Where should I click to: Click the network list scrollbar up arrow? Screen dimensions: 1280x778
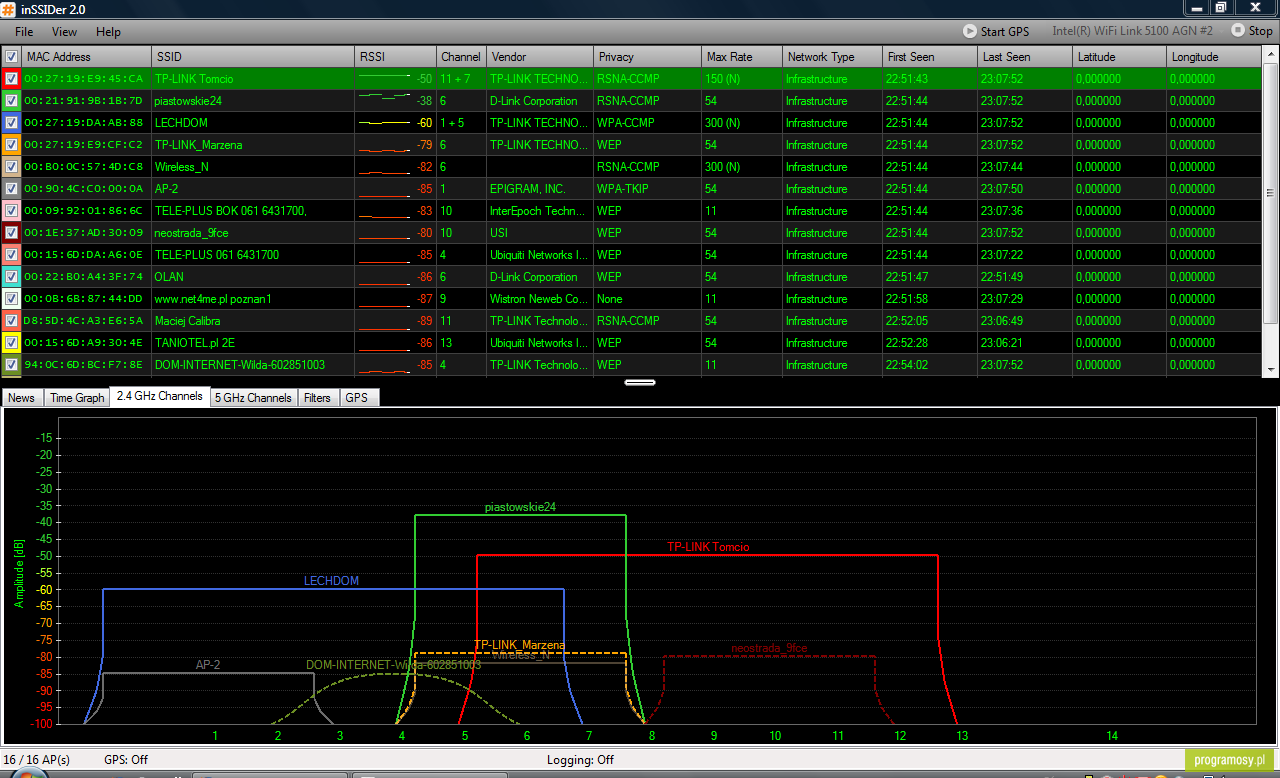[1271, 54]
